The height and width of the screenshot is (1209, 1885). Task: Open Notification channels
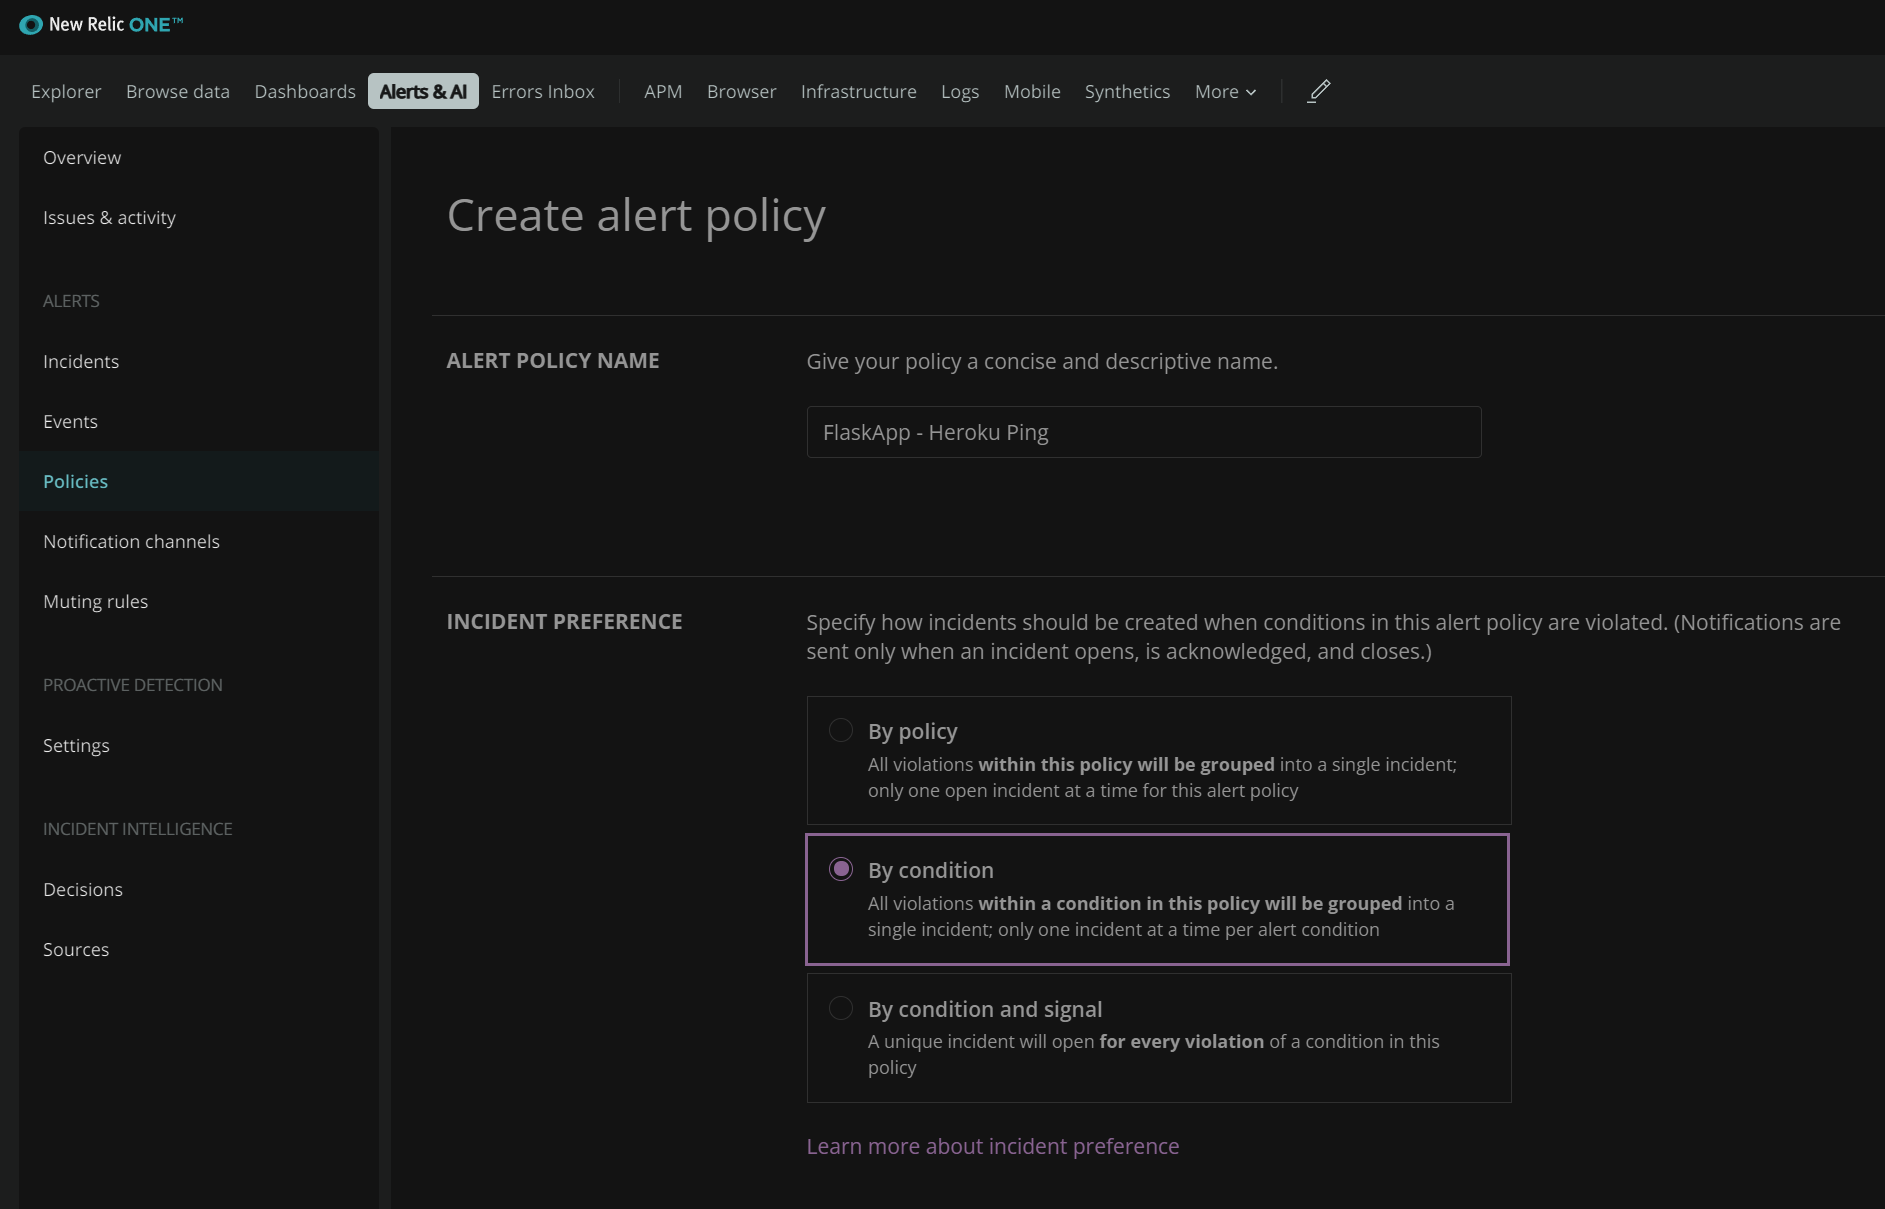point(199,541)
